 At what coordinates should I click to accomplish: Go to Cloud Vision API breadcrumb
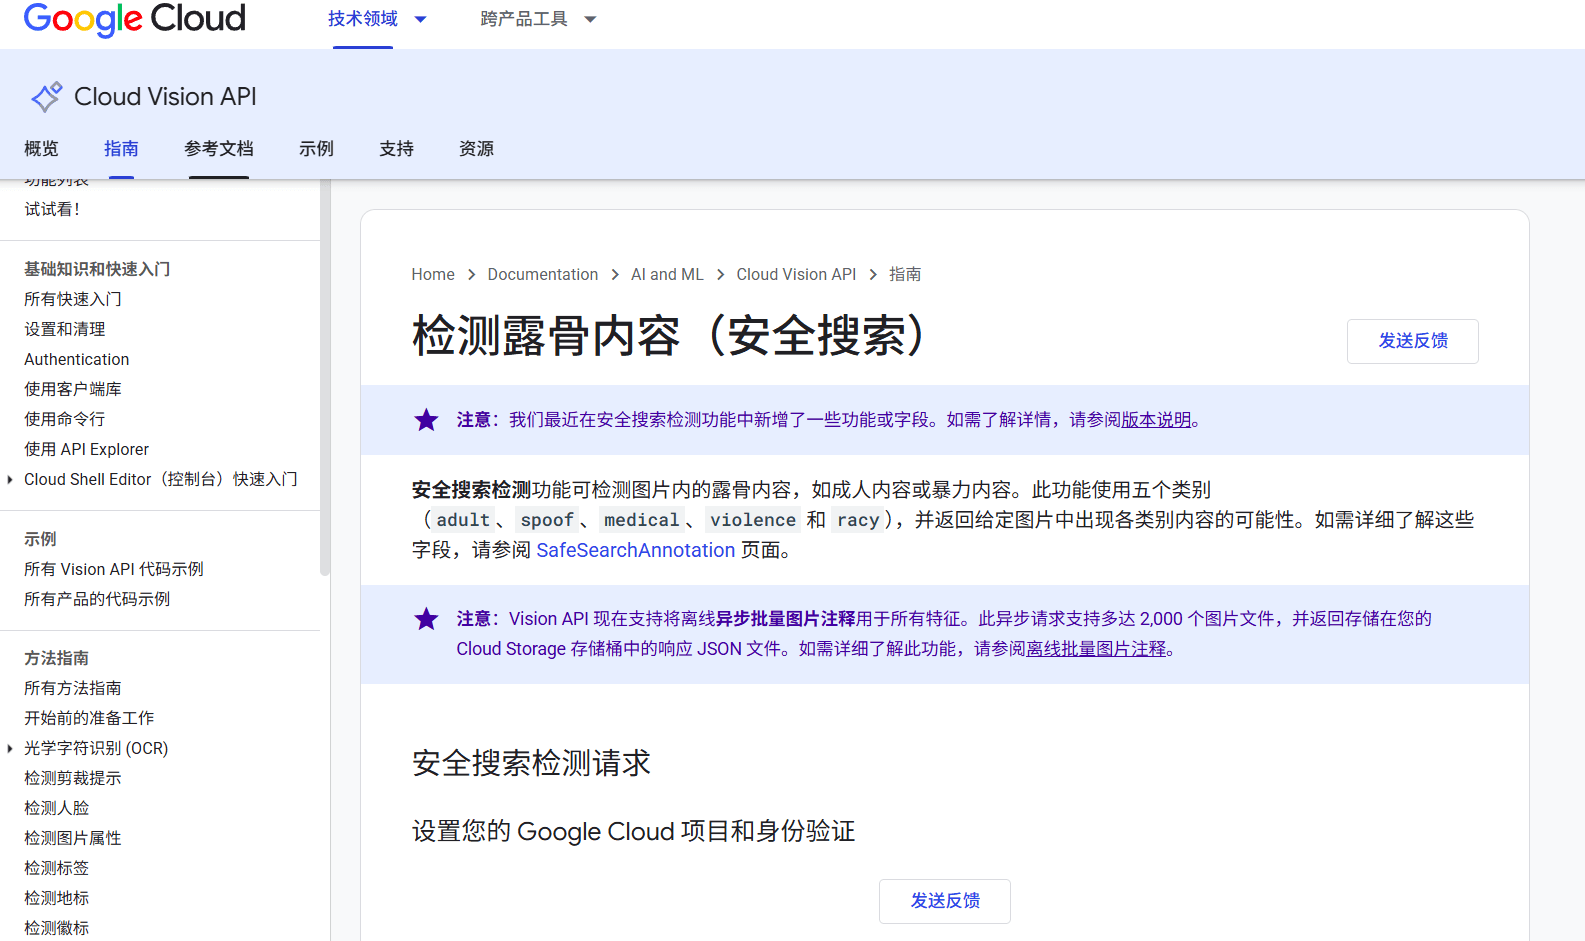tap(796, 274)
